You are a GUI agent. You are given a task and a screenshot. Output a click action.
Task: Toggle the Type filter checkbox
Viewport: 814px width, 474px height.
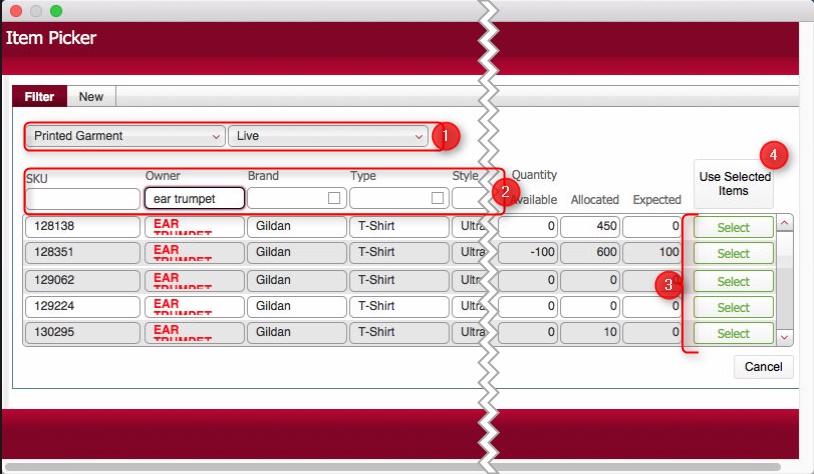pos(437,198)
